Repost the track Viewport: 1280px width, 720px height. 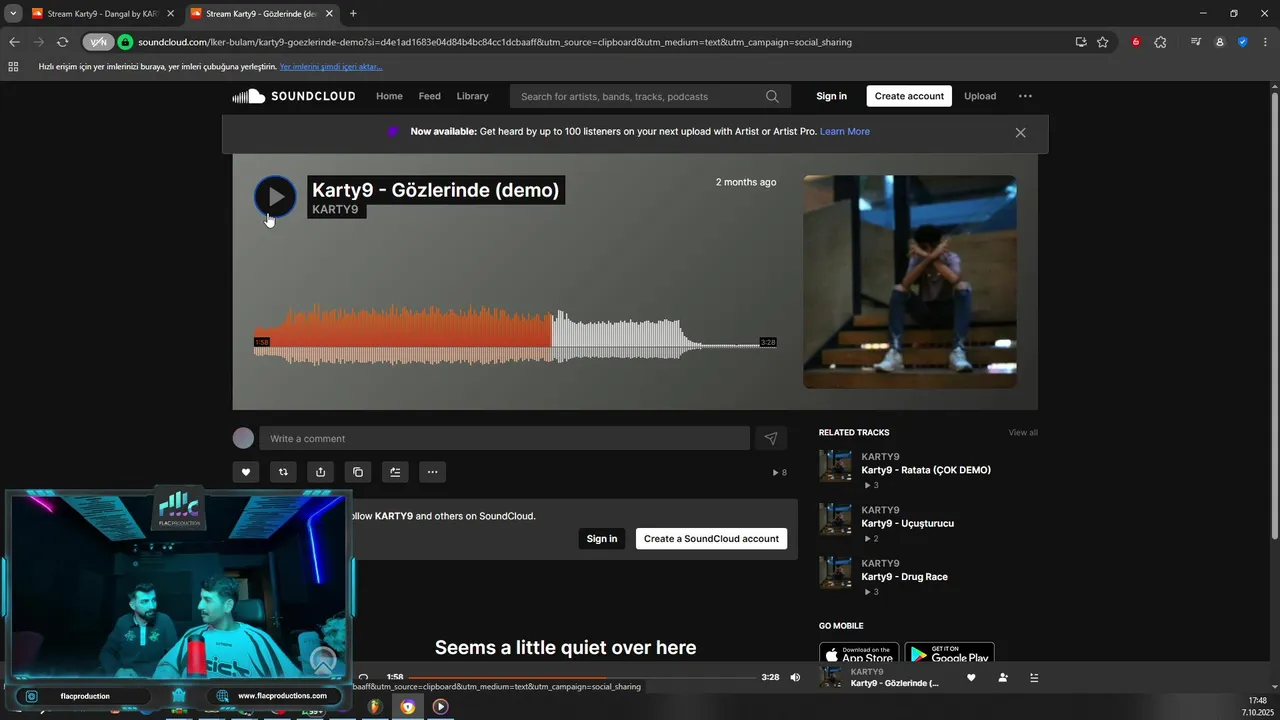[x=283, y=472]
